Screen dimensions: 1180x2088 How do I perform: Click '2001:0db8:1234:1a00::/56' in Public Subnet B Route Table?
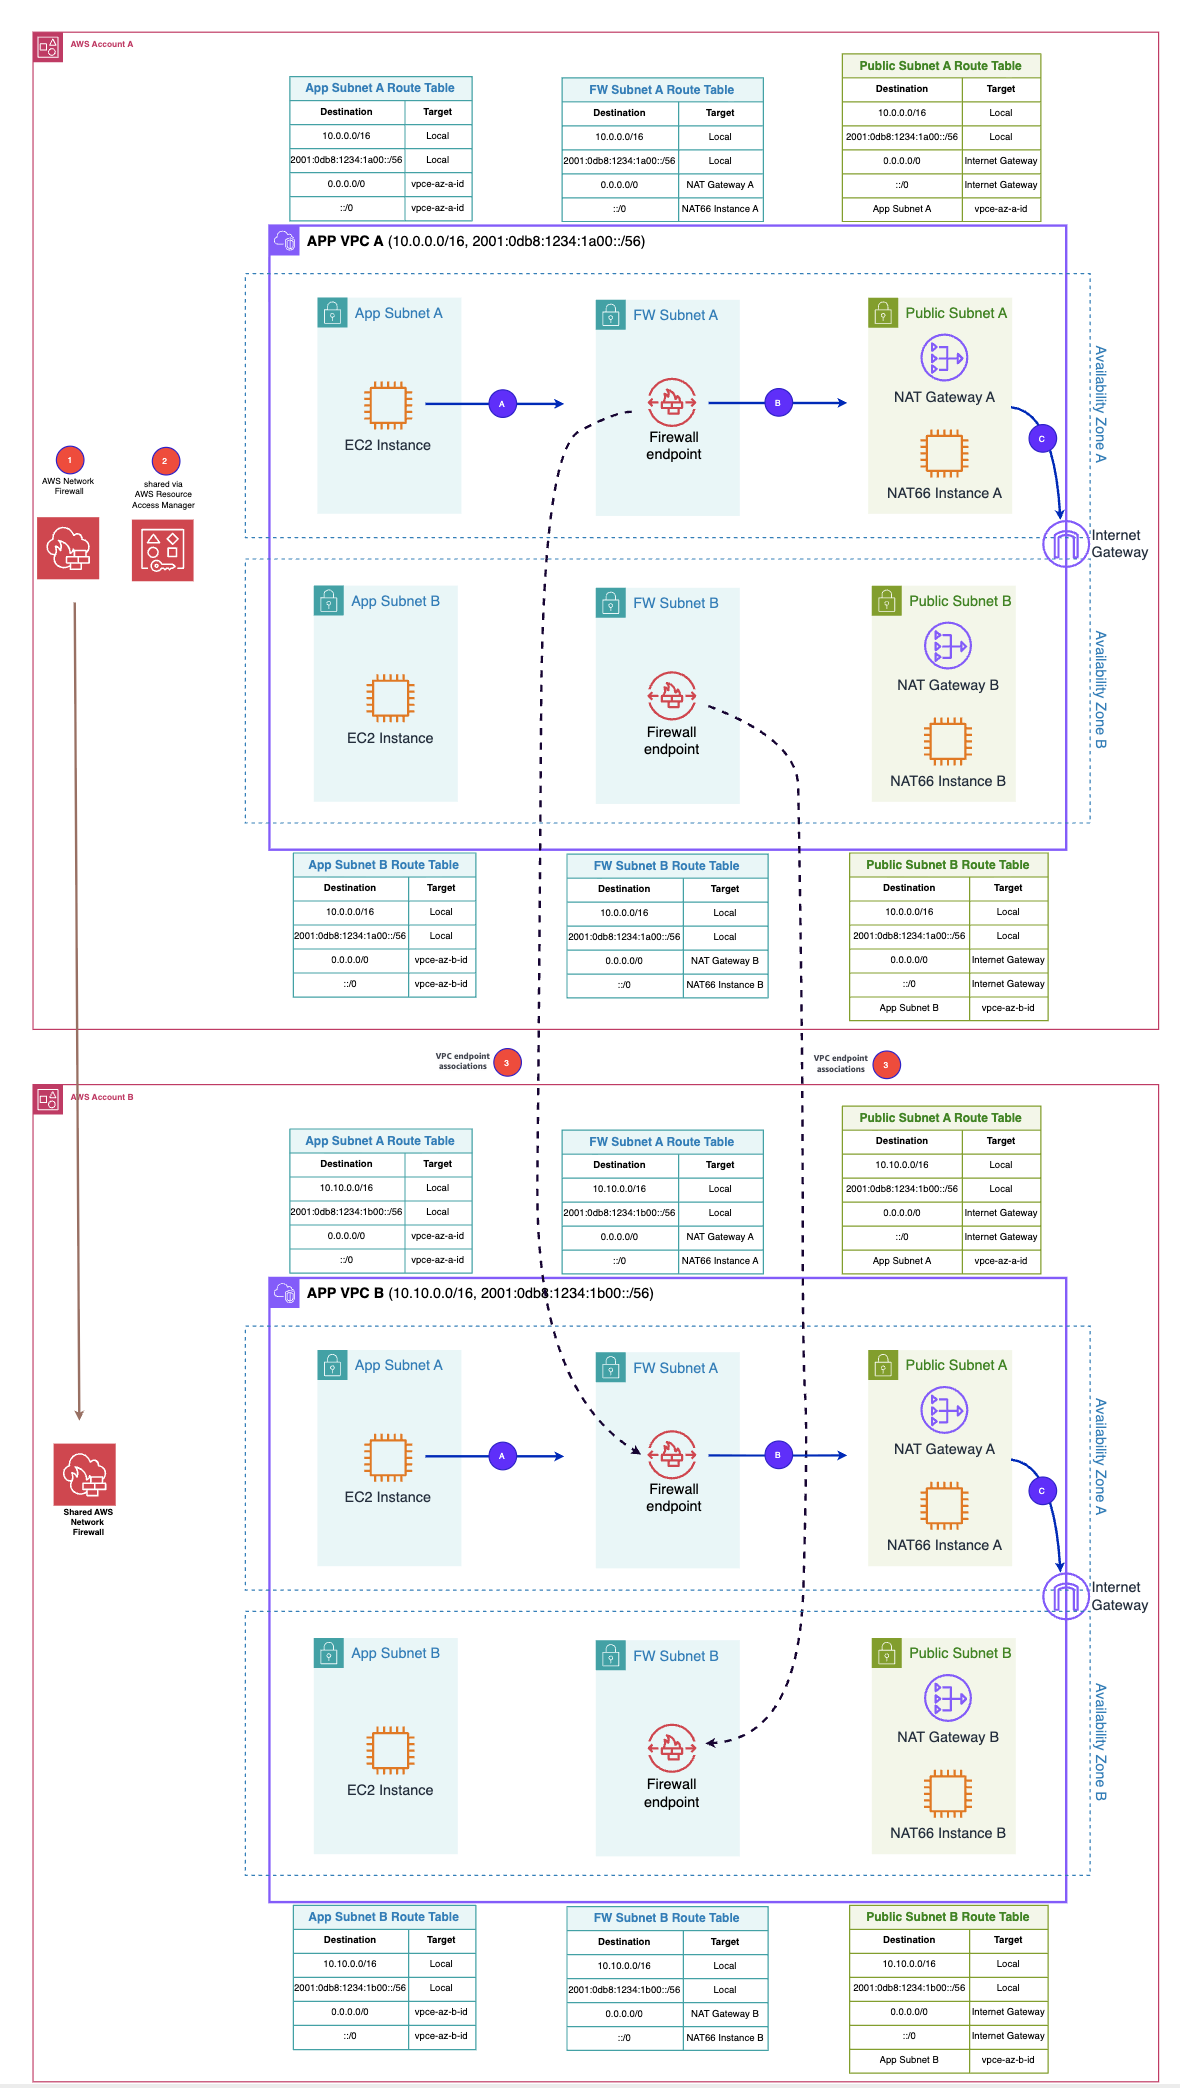pyautogui.click(x=909, y=936)
